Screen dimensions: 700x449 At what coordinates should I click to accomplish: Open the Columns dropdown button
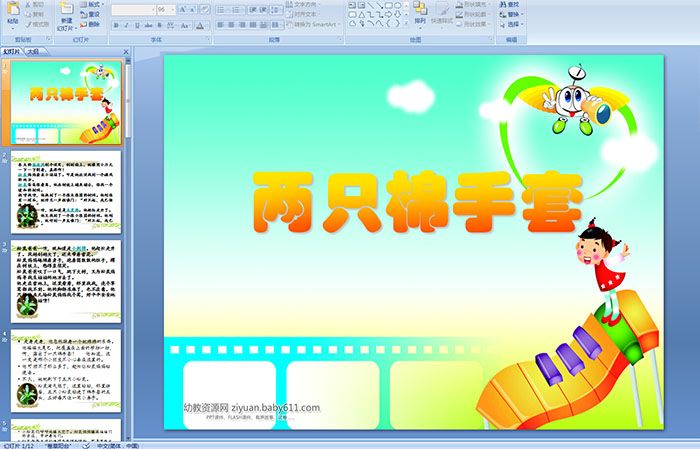click(x=276, y=25)
